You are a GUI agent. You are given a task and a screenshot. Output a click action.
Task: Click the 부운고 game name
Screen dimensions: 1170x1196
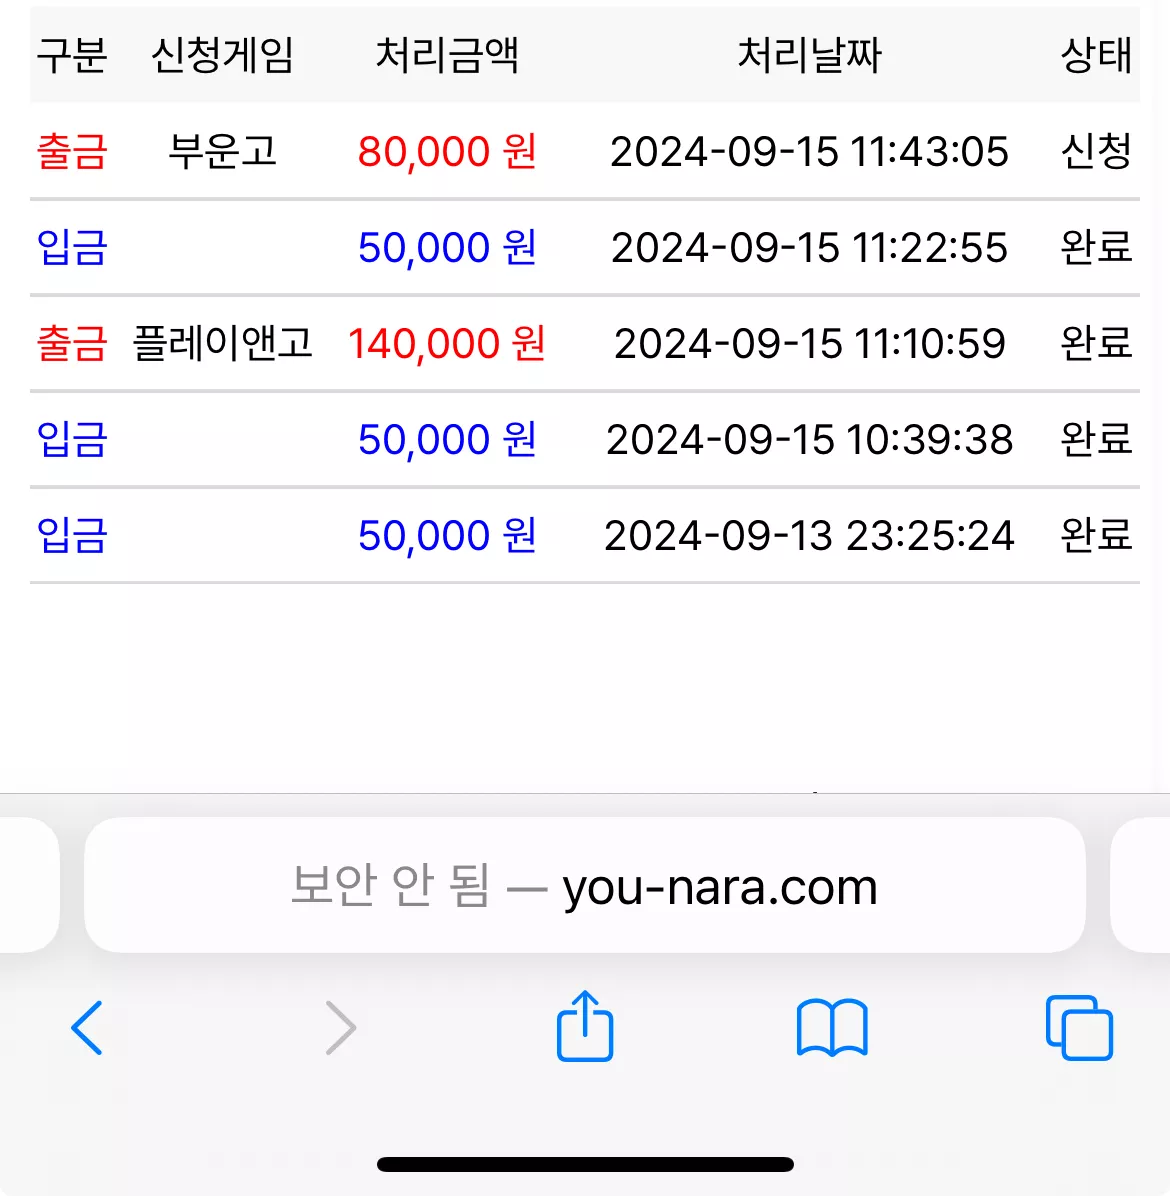point(222,151)
